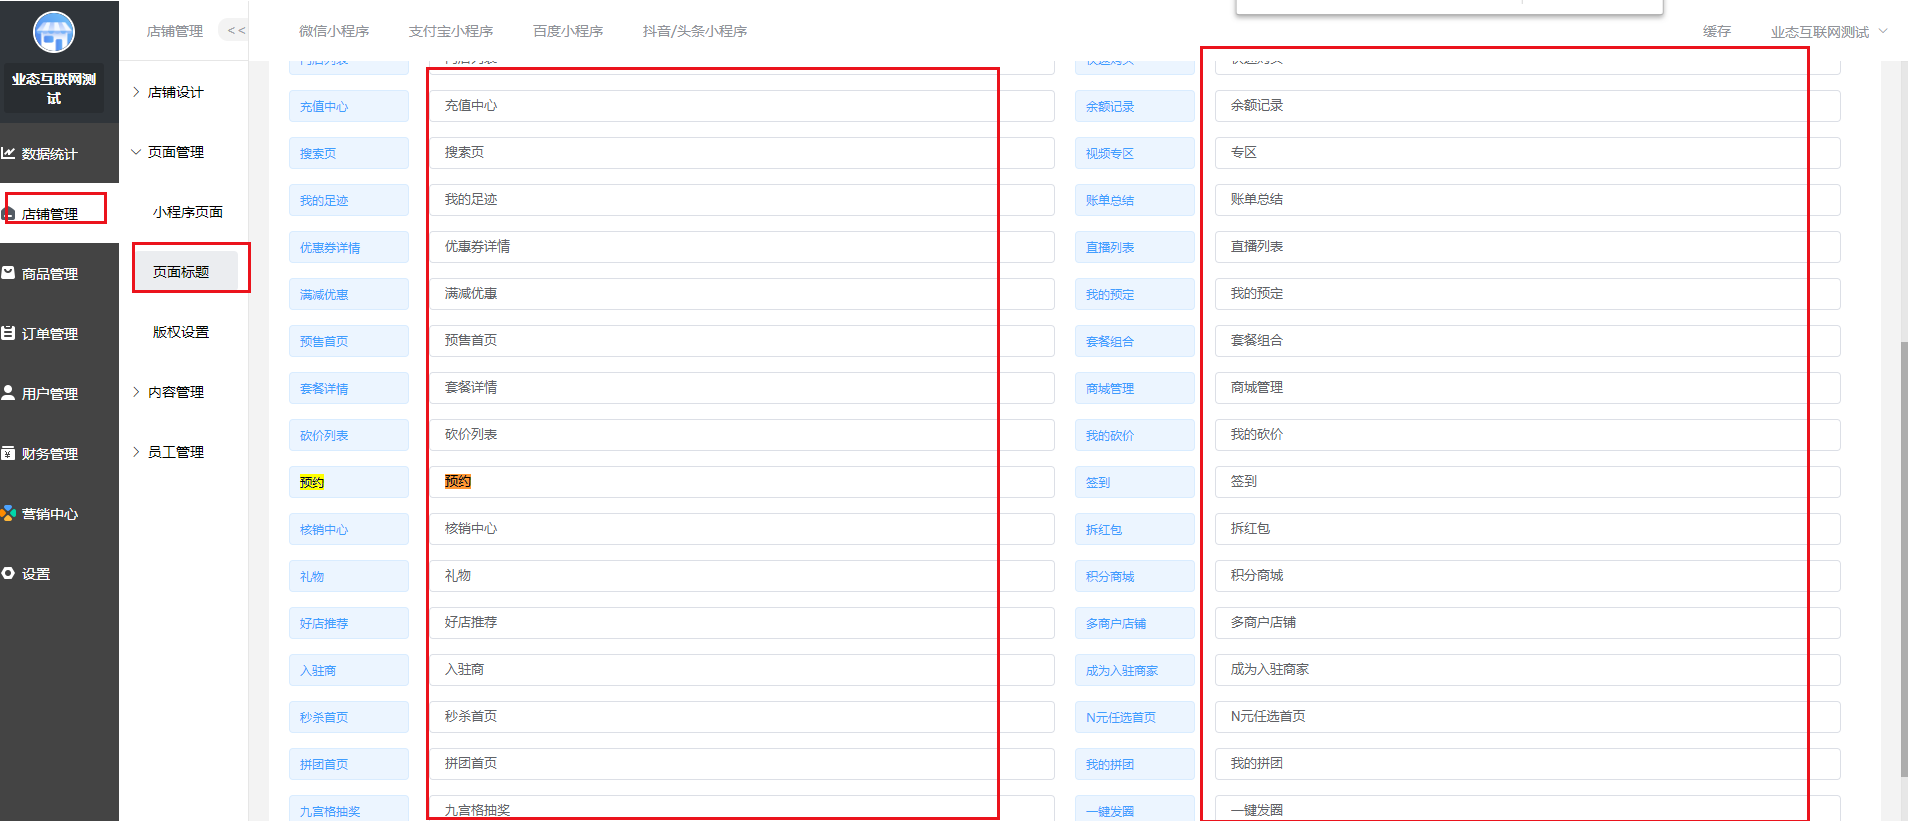Edit the 入驻商 title field
1908x821 pixels.
[x=742, y=670]
